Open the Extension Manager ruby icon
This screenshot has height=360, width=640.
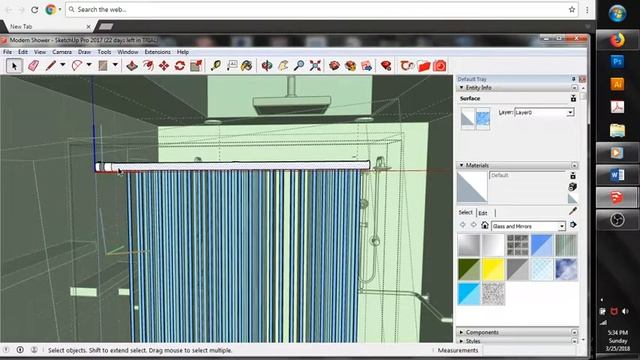tap(386, 66)
